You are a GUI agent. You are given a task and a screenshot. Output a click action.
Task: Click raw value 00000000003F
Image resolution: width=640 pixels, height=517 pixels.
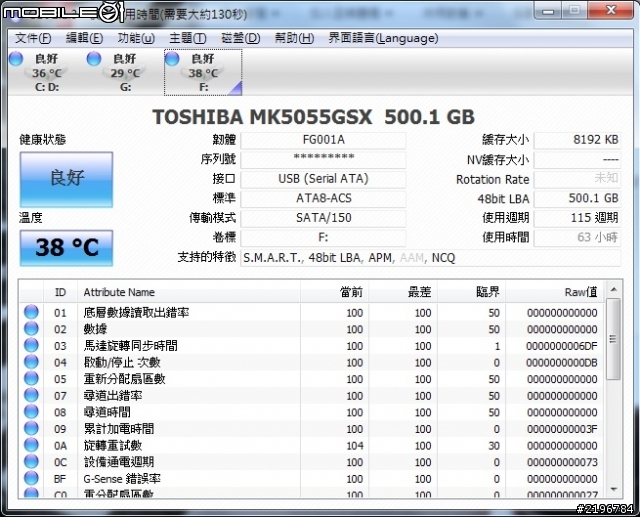(x=562, y=429)
